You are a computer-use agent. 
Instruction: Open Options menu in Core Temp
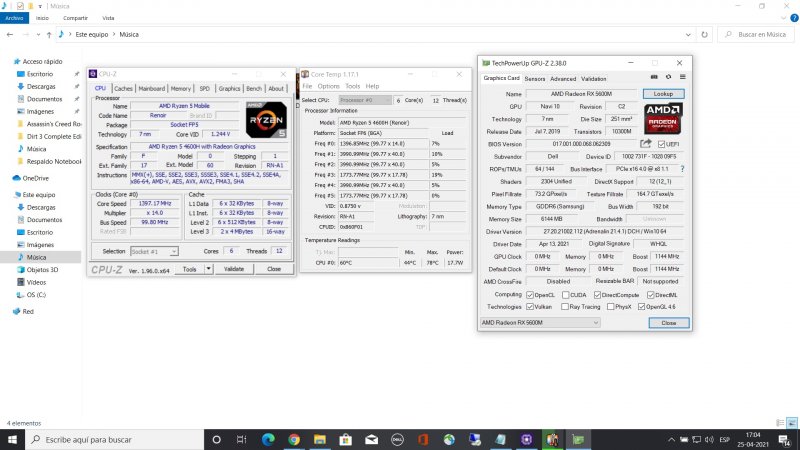[x=328, y=86]
